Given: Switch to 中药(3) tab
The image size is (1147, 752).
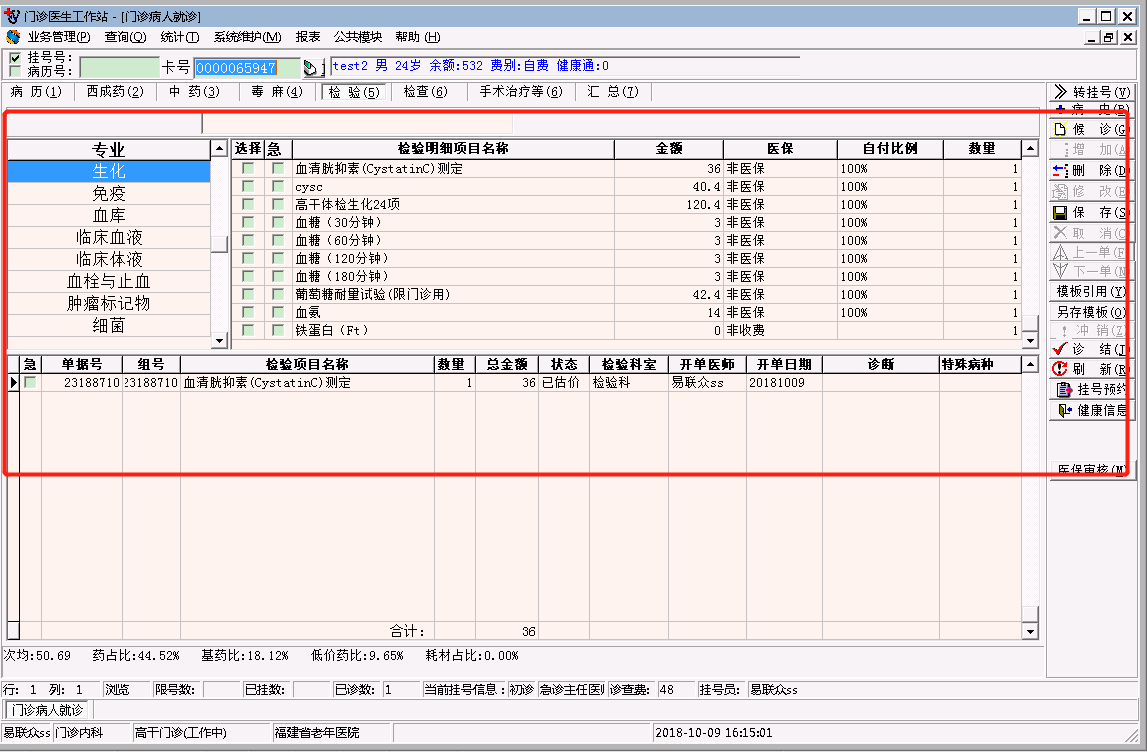Looking at the screenshot, I should (194, 91).
